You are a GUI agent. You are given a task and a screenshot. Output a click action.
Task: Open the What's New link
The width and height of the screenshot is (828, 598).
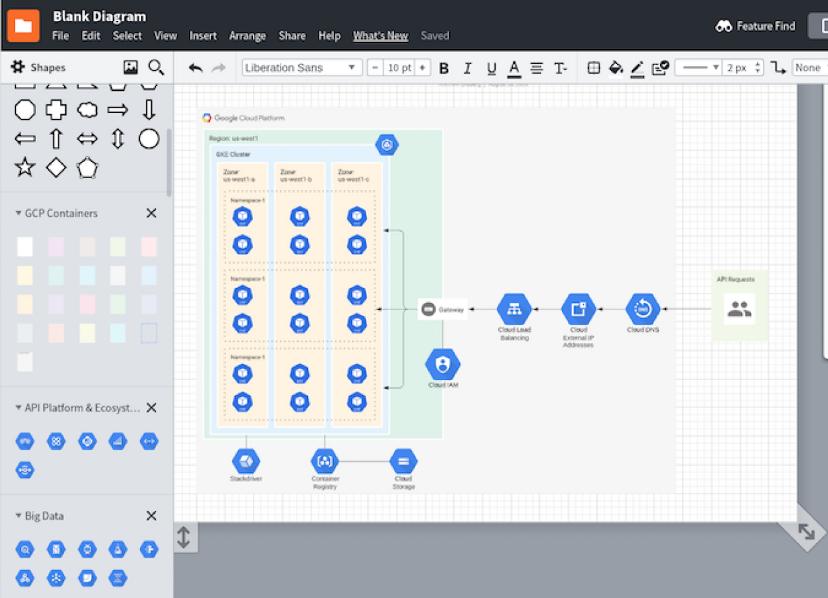pos(380,36)
